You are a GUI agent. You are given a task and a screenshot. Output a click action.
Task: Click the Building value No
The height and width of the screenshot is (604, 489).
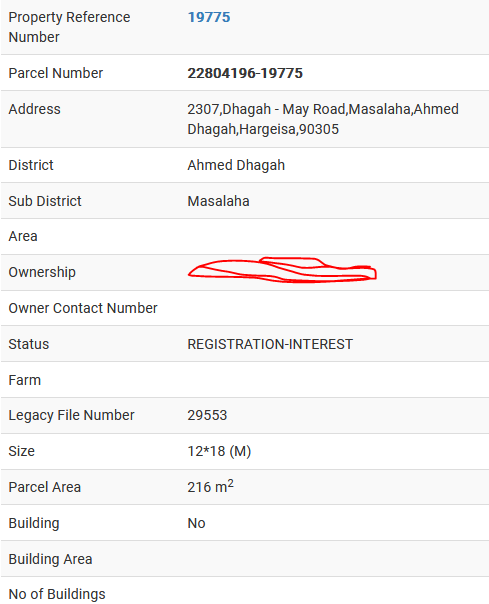pyautogui.click(x=197, y=523)
